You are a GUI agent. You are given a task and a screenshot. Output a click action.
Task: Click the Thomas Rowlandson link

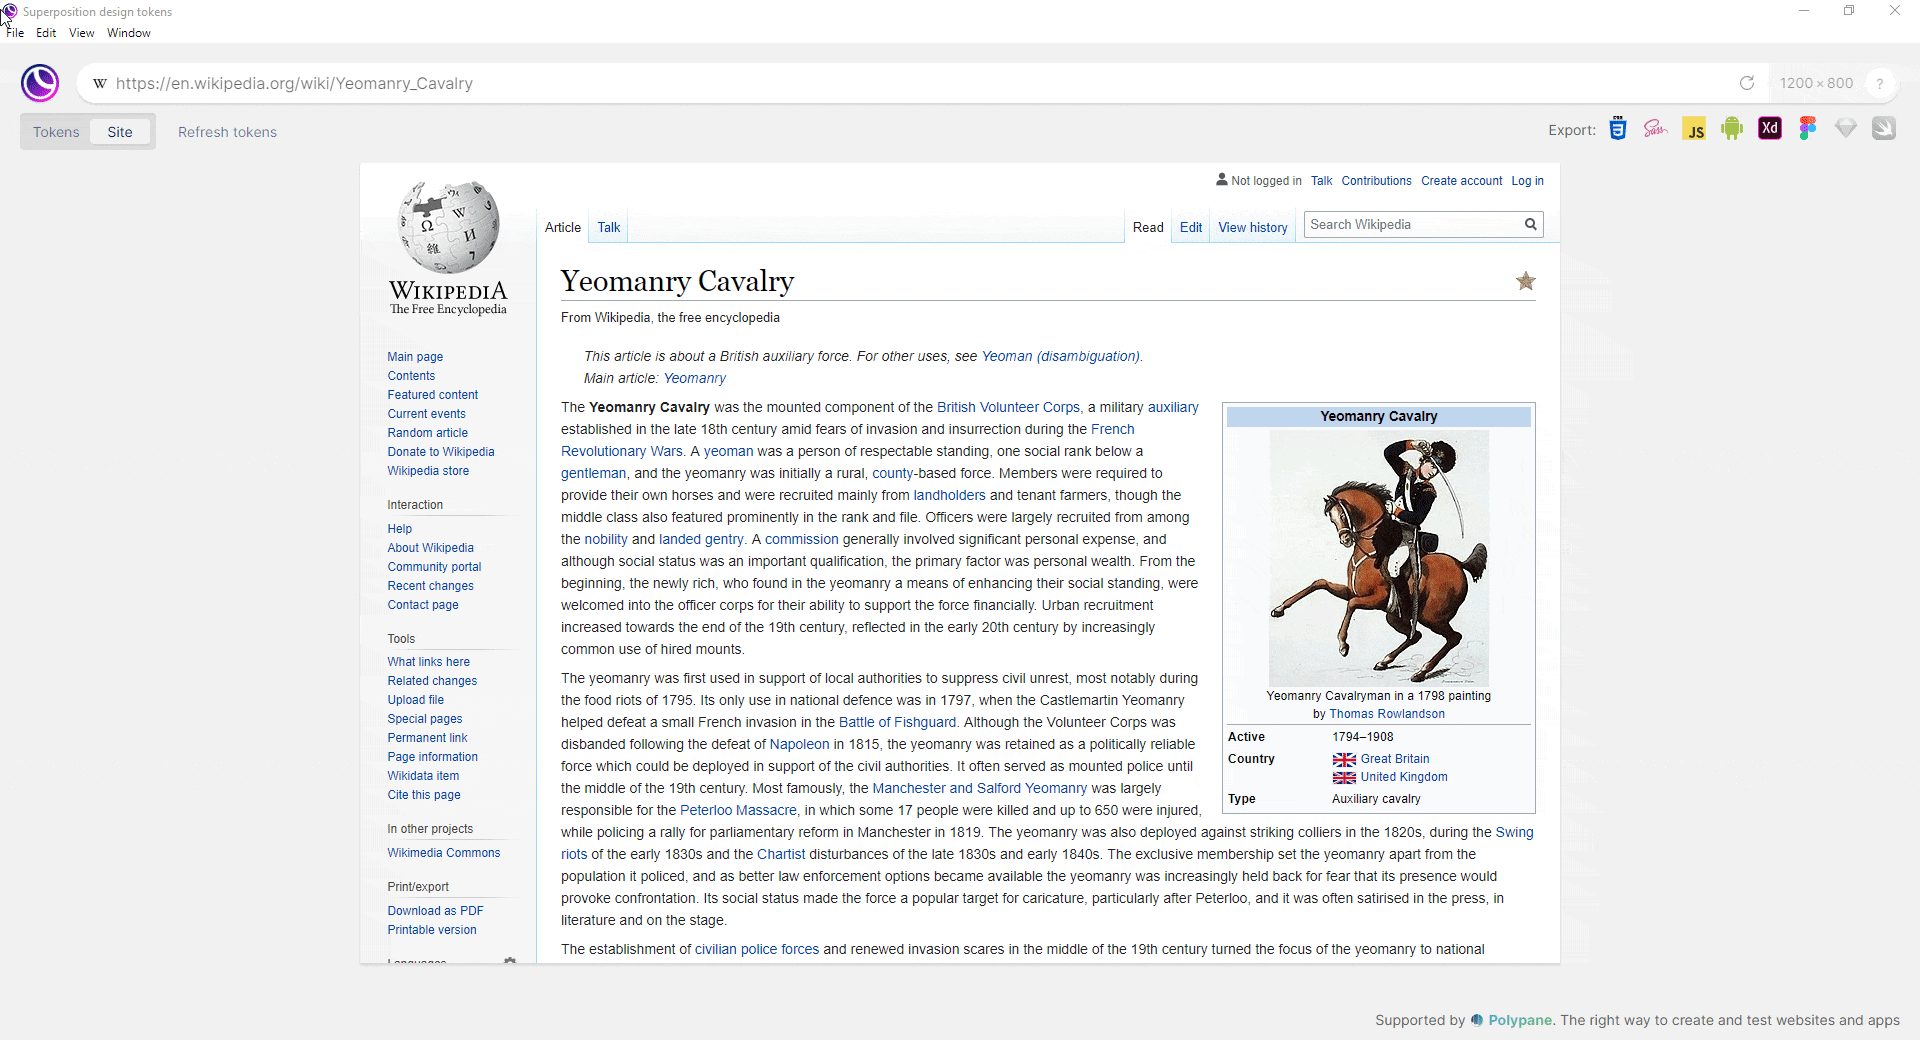1387,714
